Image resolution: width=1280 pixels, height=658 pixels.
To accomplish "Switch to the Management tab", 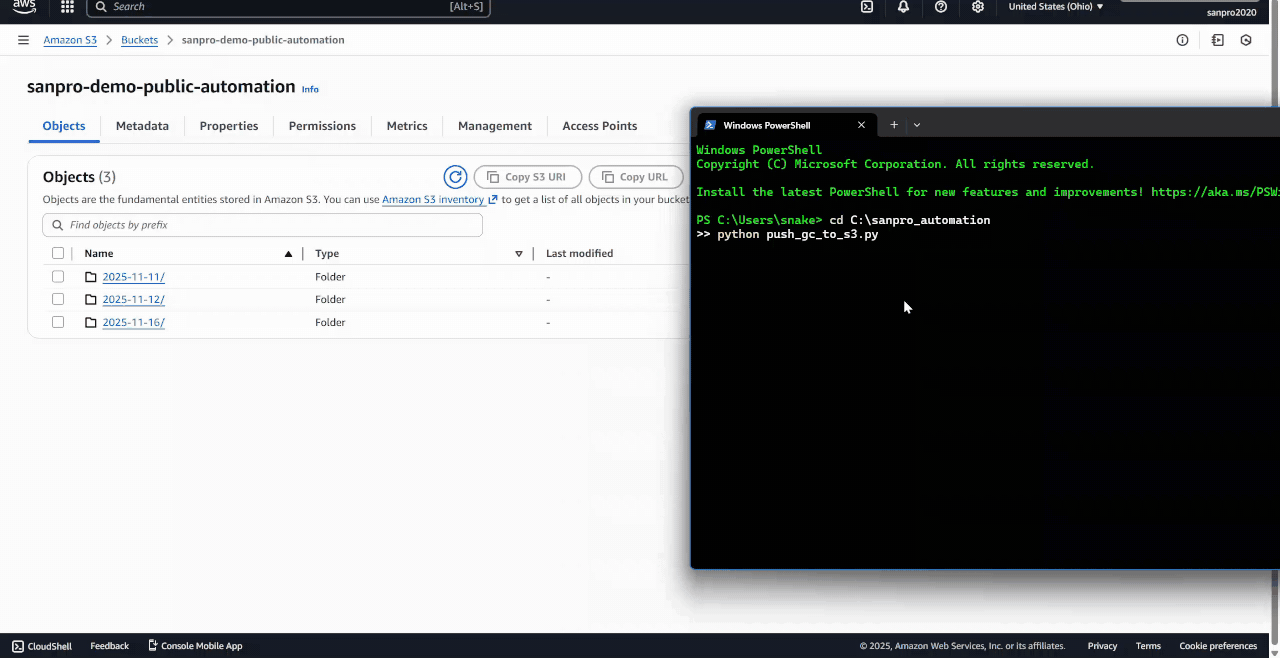I will (x=494, y=126).
